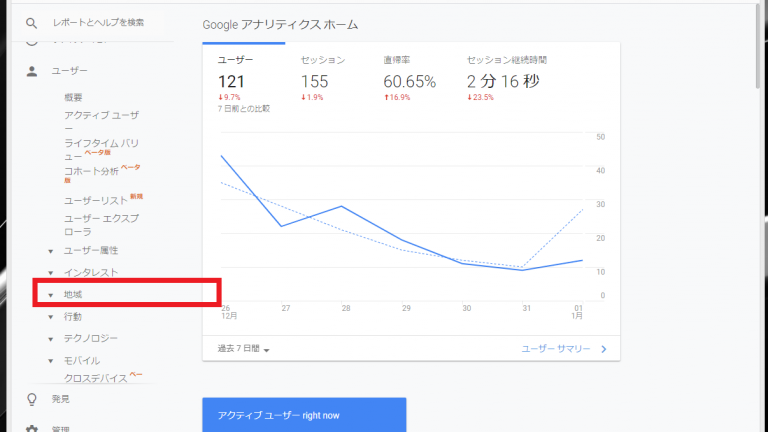Open the クロスデバイス report

[103, 378]
